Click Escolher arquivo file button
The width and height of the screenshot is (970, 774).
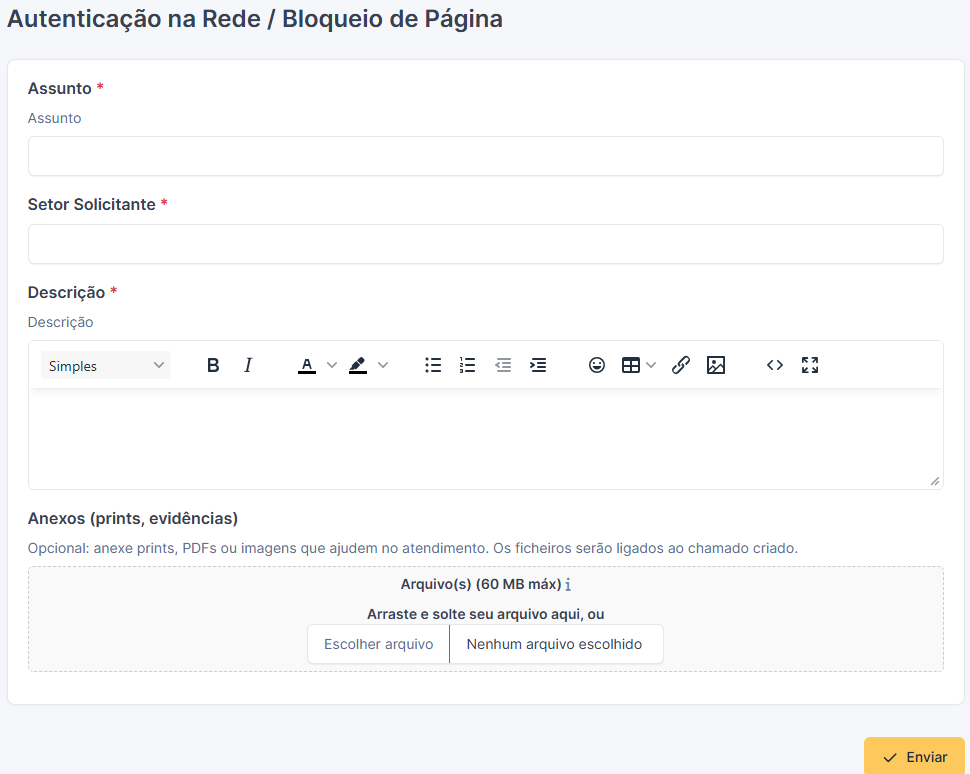pyautogui.click(x=379, y=644)
